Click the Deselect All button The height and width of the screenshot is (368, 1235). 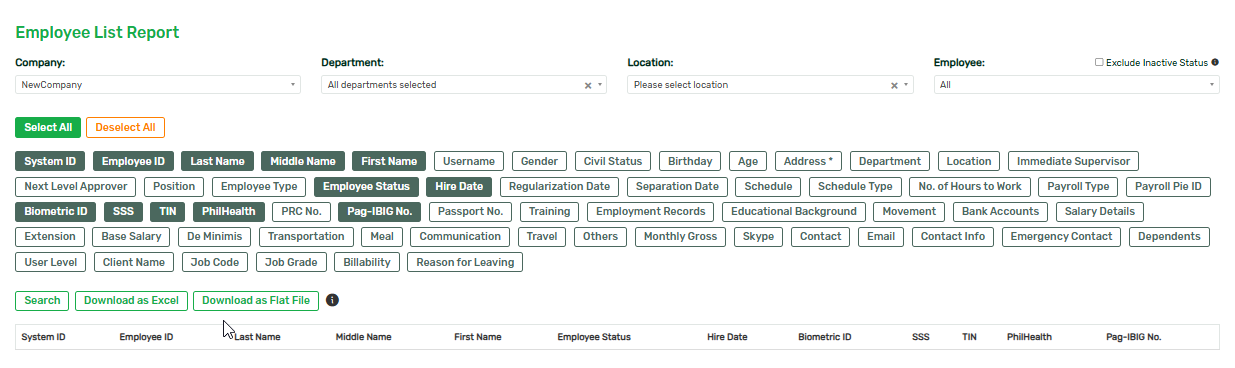click(125, 128)
